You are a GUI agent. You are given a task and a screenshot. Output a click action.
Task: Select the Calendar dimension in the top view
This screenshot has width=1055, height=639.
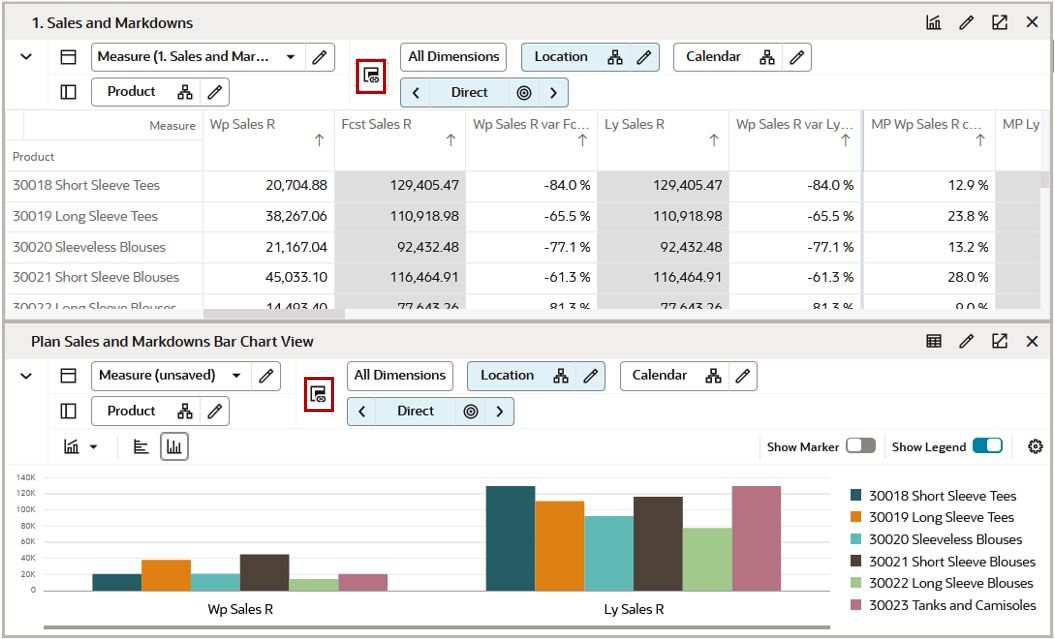click(713, 57)
